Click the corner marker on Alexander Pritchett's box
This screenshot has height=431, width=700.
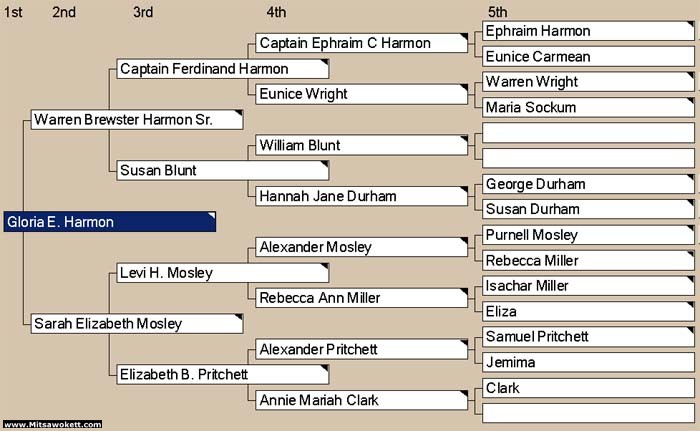click(x=464, y=344)
